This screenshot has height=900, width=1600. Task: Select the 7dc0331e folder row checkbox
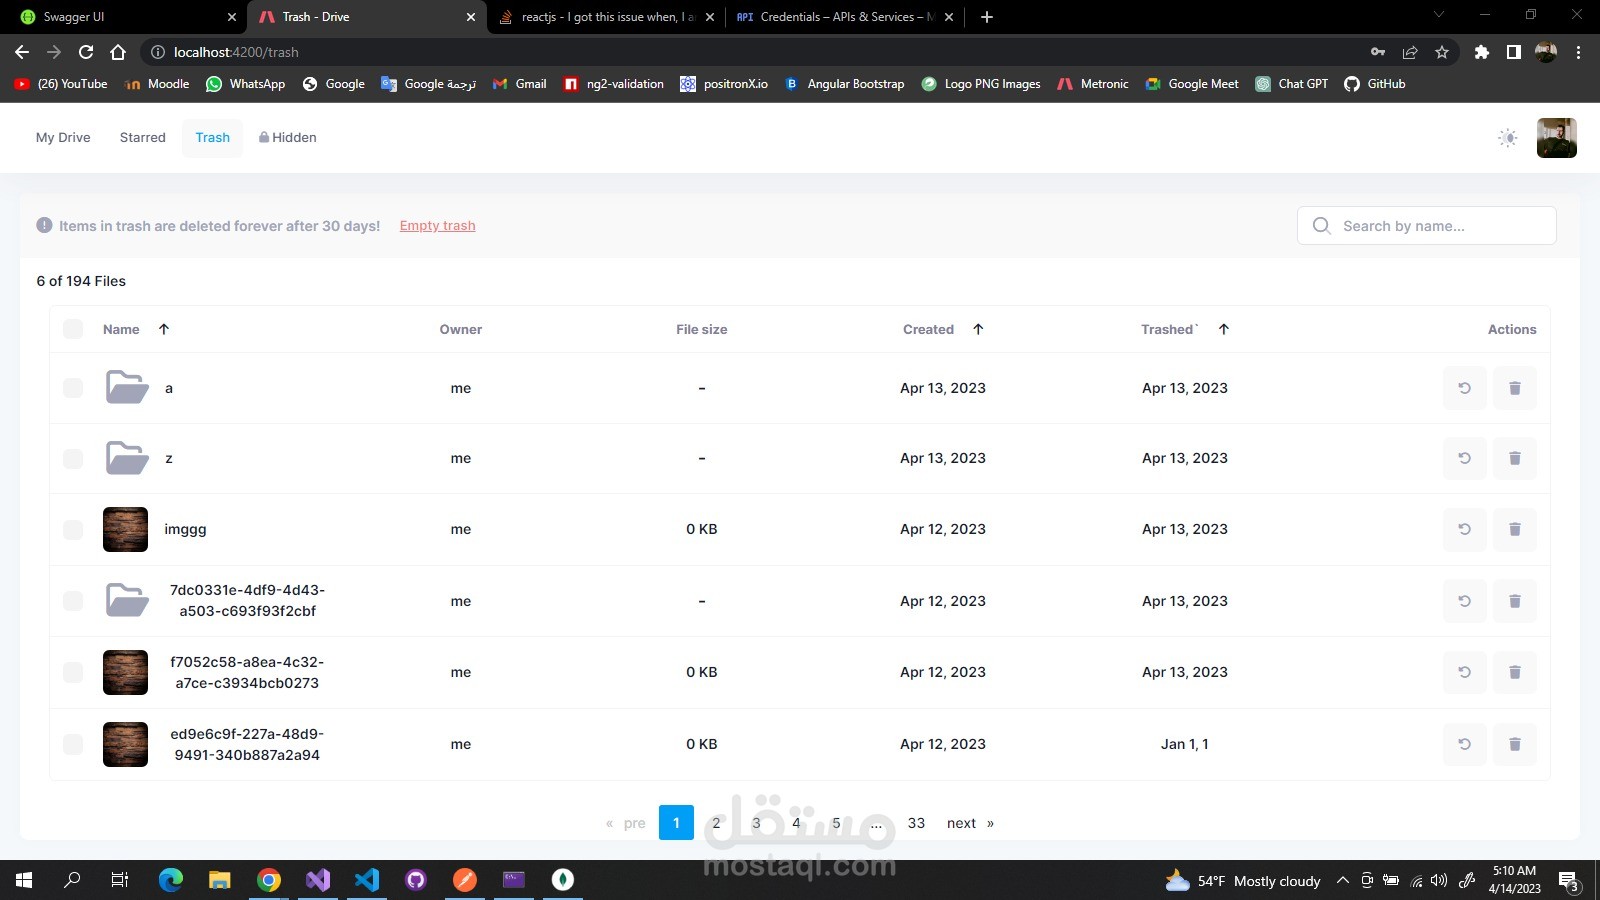(x=73, y=601)
